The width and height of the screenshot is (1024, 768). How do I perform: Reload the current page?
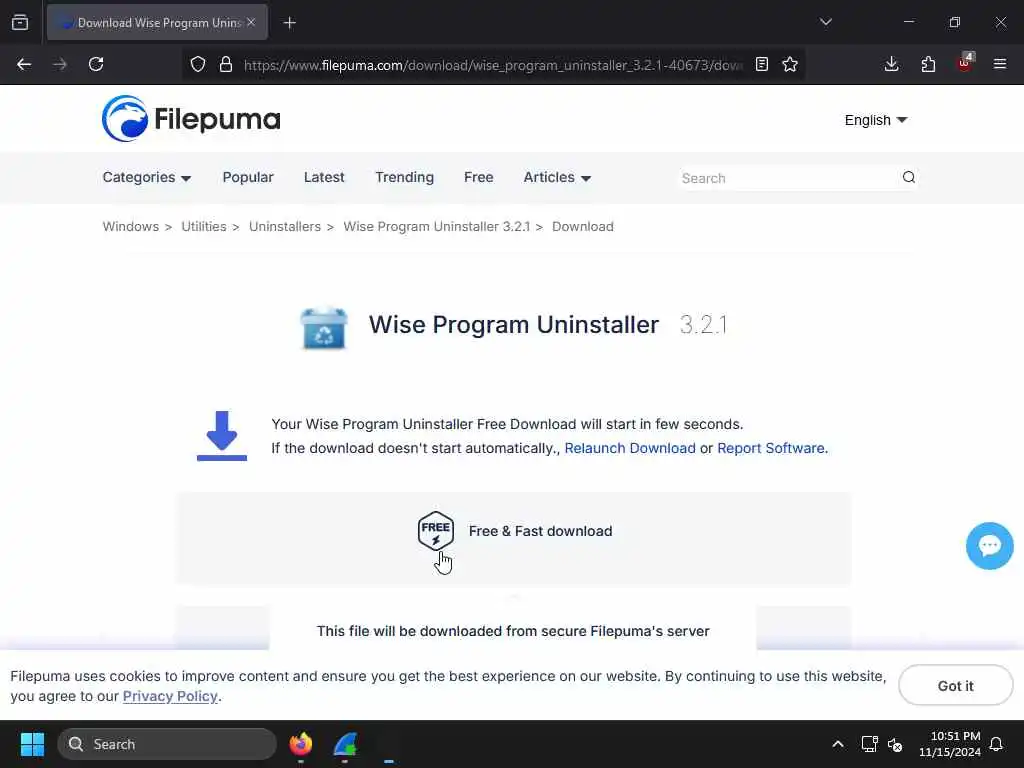coord(96,64)
